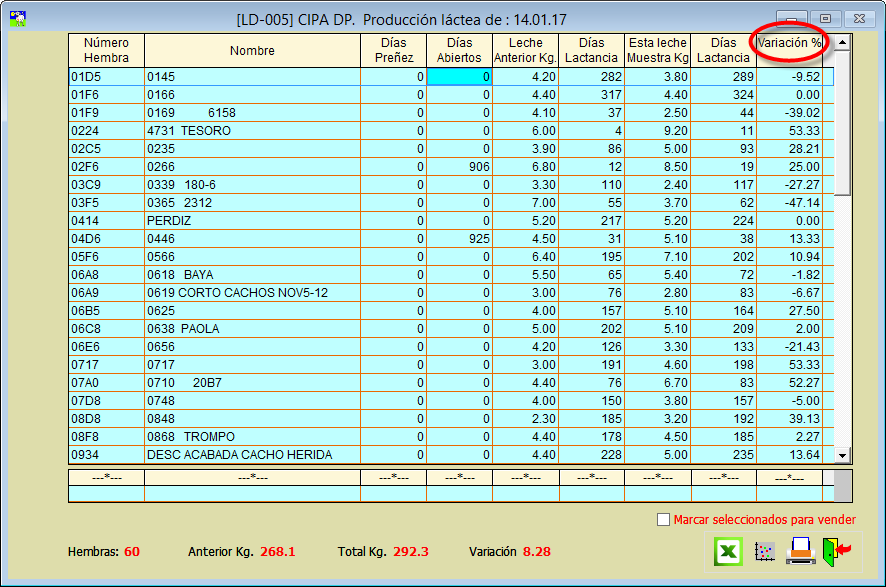
Task: Exit using the green door icon
Action: click(x=834, y=551)
